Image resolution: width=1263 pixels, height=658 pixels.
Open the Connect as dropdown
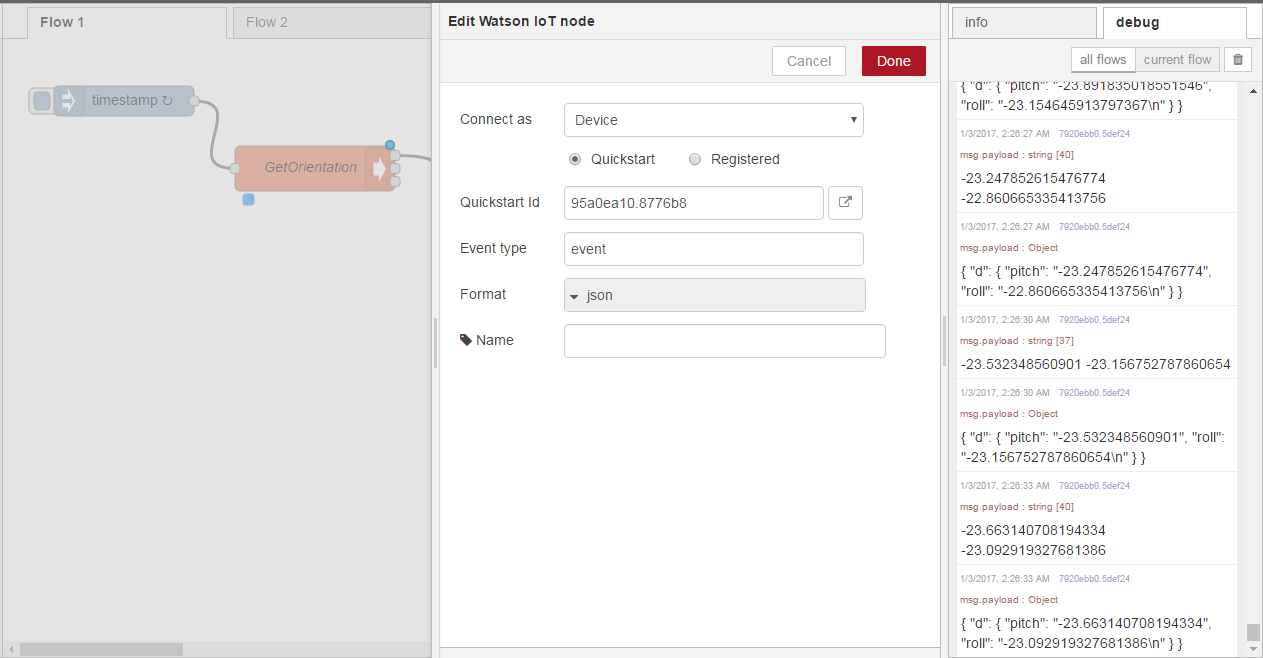[713, 120]
